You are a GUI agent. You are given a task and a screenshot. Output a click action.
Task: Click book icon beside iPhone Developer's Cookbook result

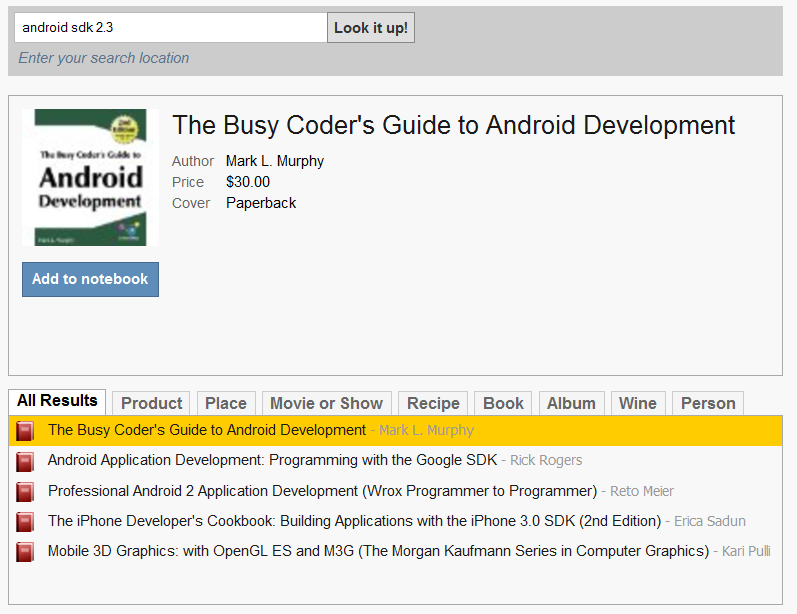tap(25, 522)
